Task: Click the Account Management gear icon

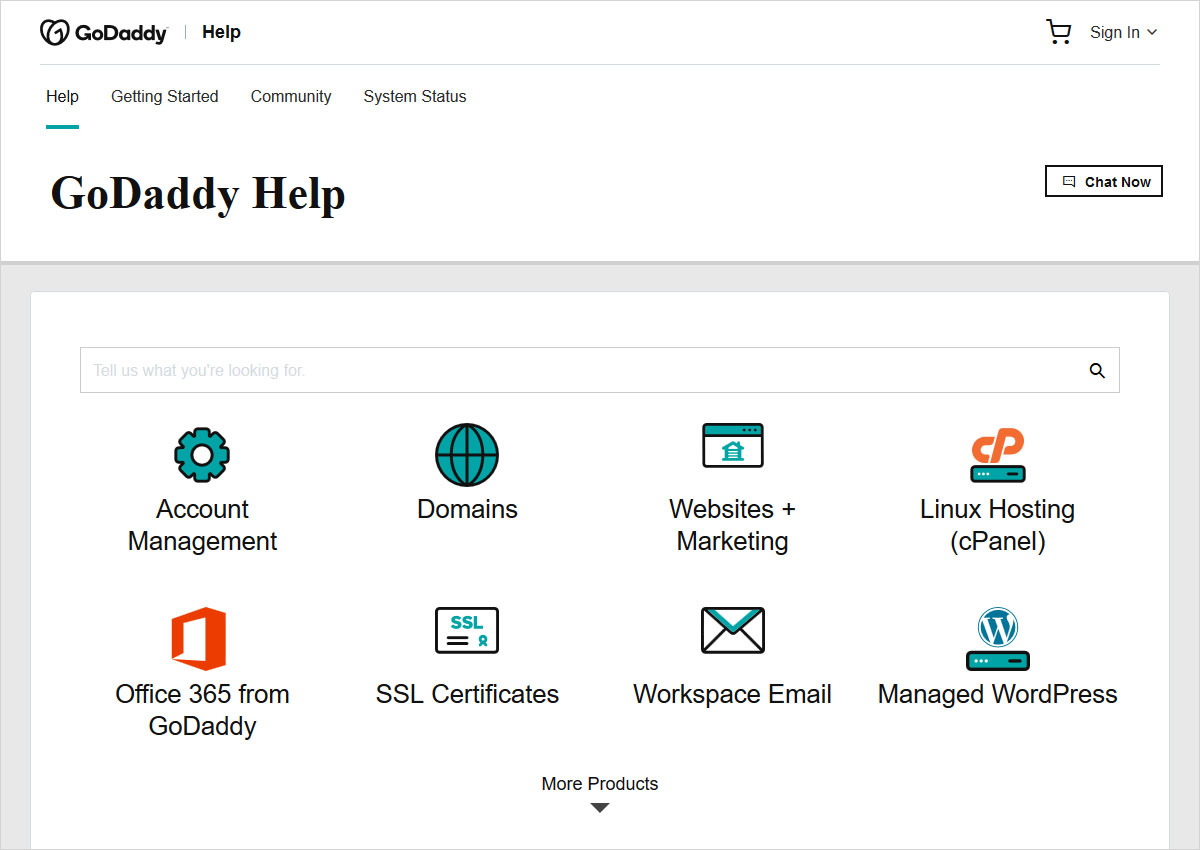Action: [202, 455]
